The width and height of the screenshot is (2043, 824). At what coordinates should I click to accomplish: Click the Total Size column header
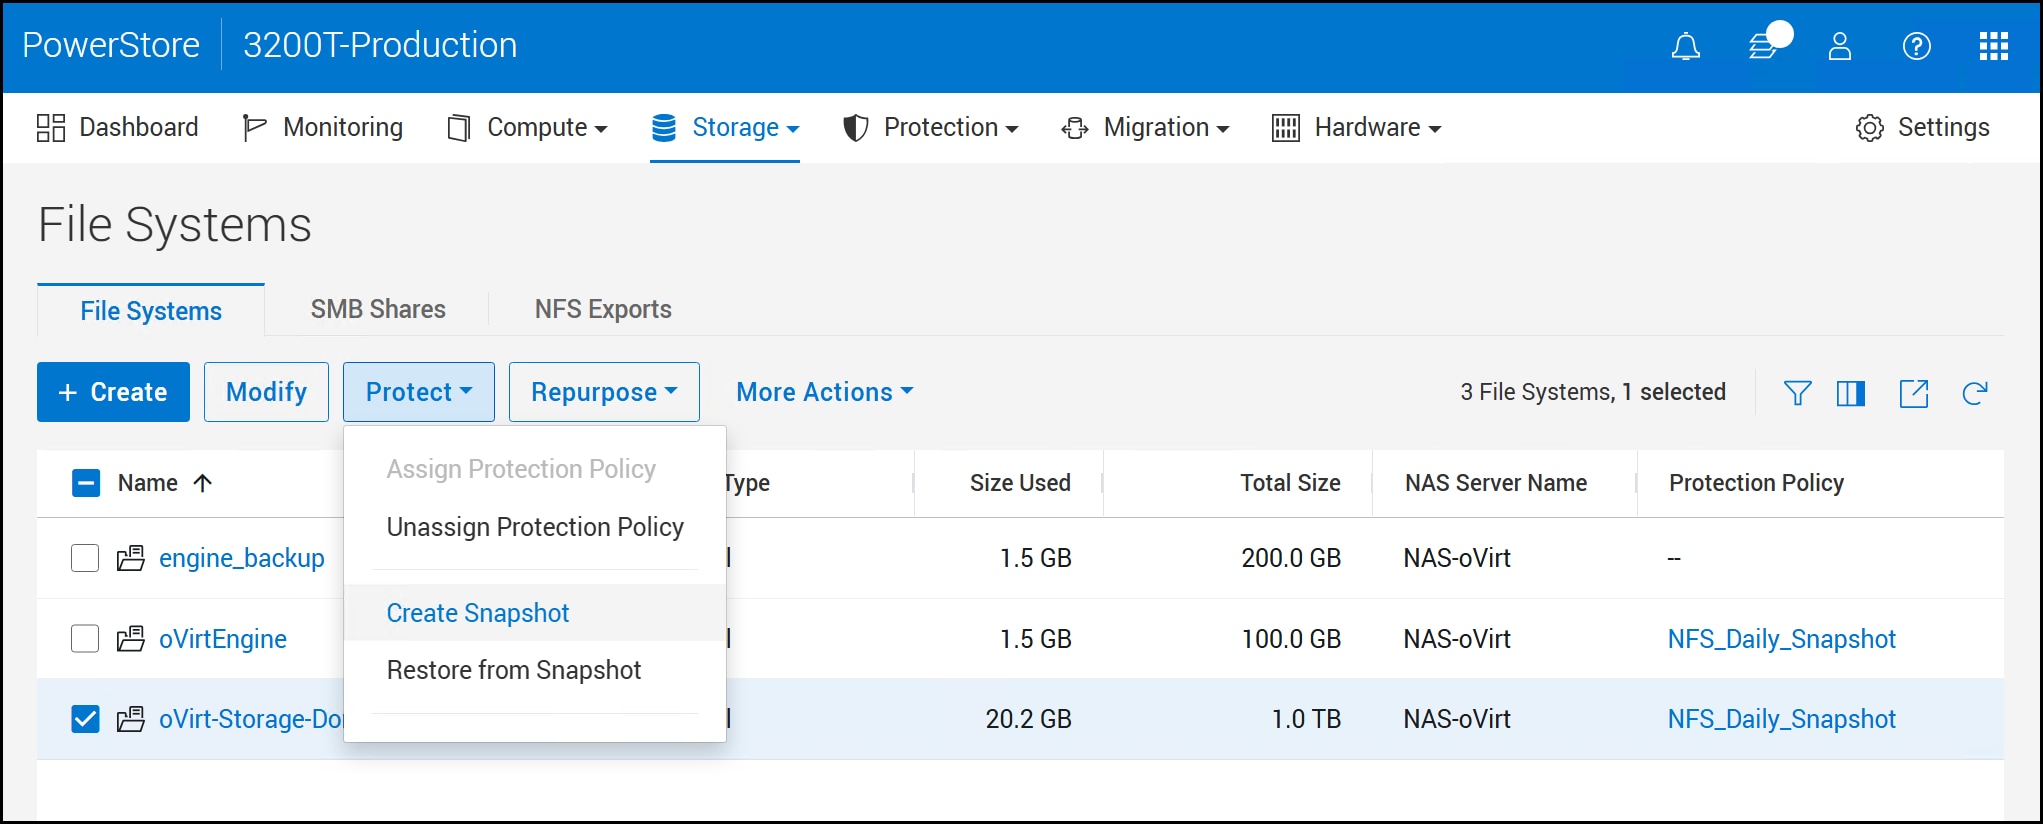pyautogui.click(x=1290, y=483)
